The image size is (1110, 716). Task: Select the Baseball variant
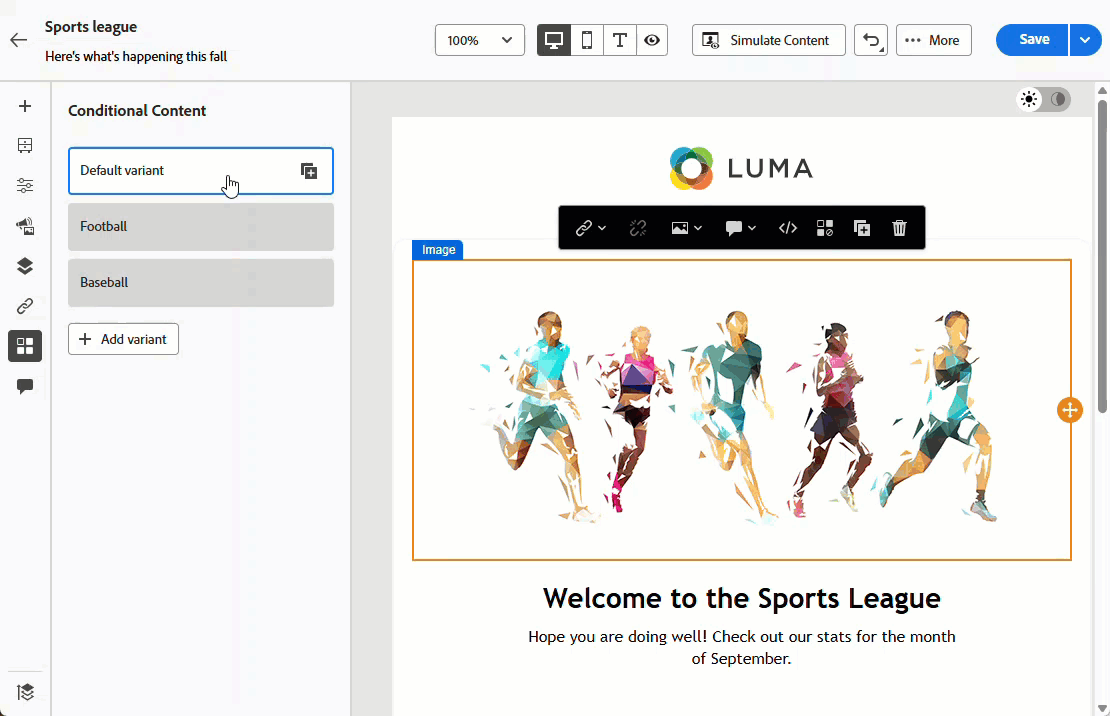coord(201,283)
